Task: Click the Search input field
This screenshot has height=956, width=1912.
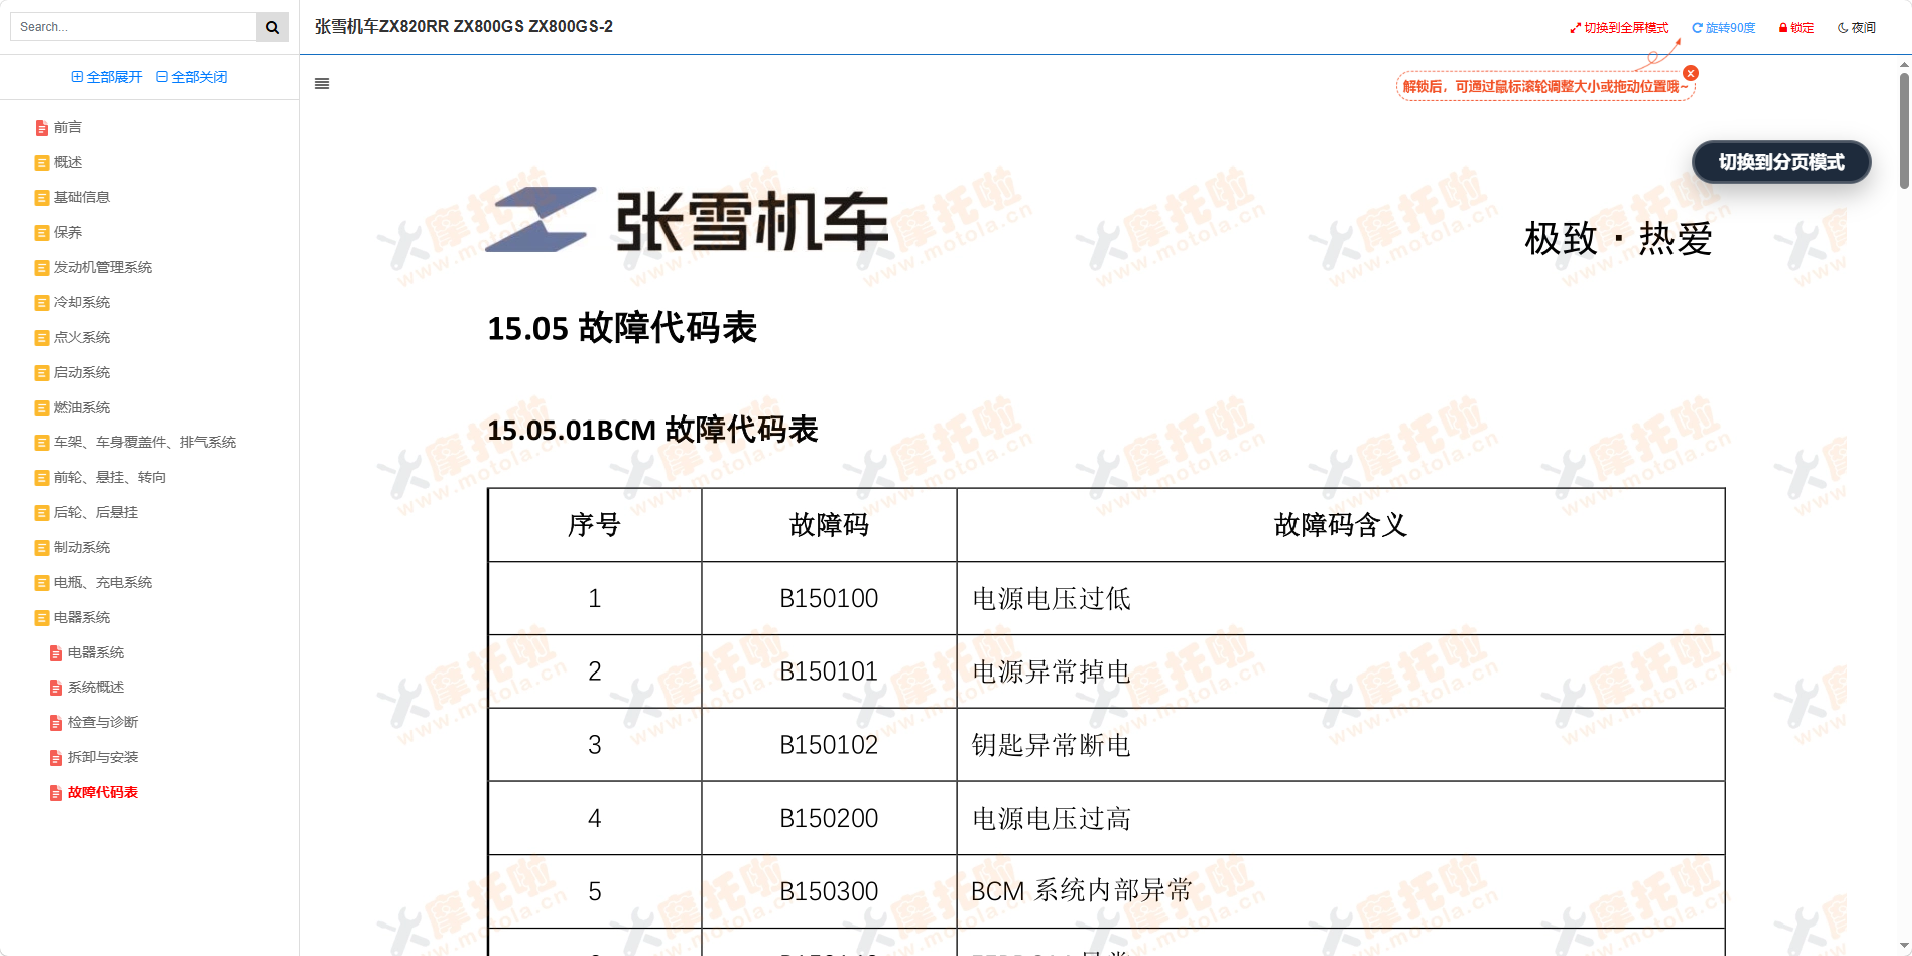Action: coord(134,27)
